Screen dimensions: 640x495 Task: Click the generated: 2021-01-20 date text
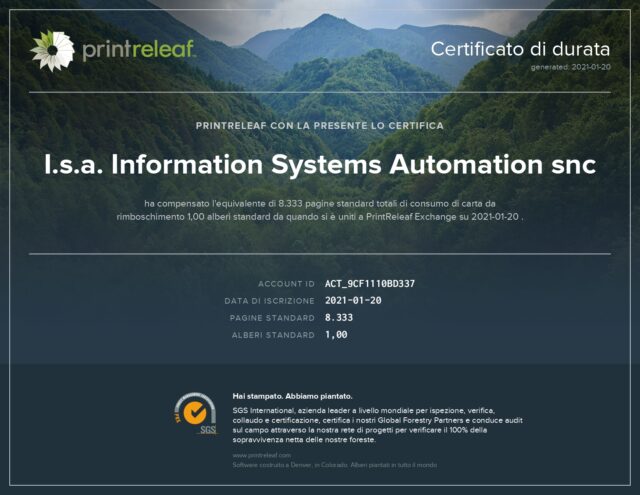point(571,67)
